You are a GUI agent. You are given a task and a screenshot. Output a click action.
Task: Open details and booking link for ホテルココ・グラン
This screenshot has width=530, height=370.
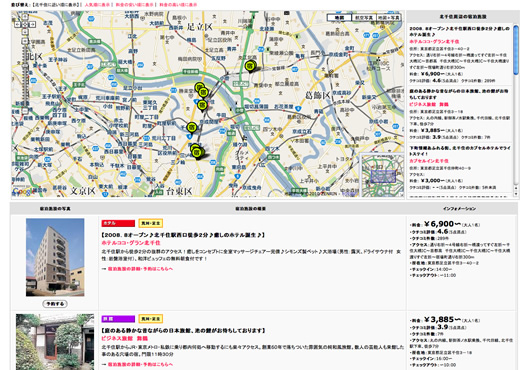pos(140,269)
